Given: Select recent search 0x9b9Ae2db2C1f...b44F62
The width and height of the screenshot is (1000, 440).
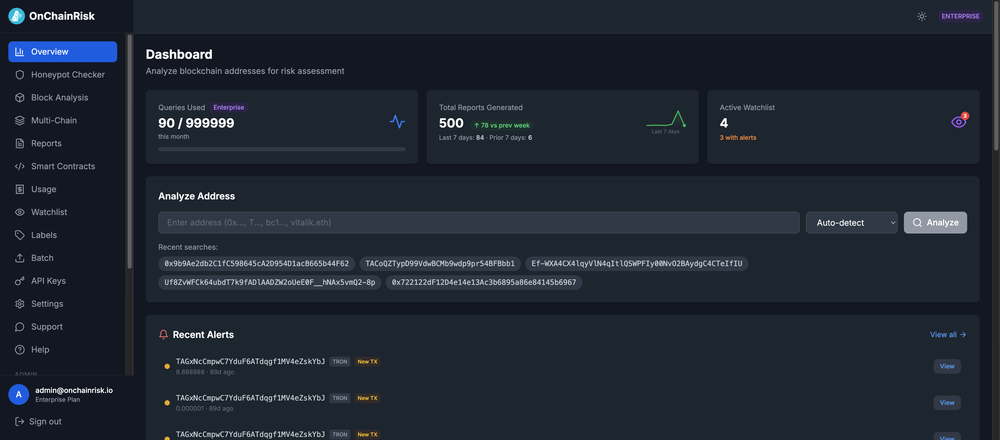Looking at the screenshot, I should 256,263.
